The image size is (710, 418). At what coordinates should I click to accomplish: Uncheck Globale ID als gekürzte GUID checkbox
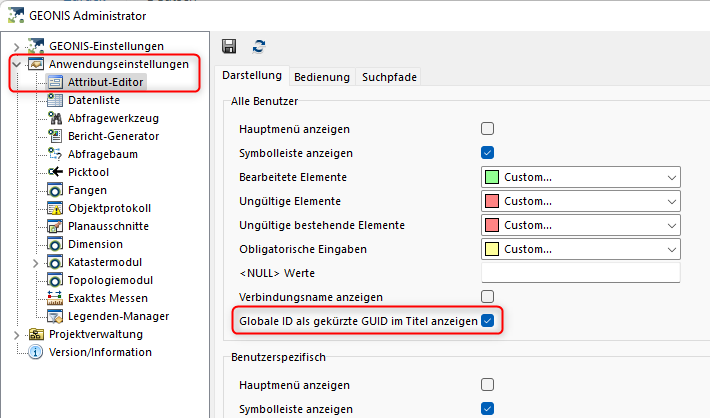pyautogui.click(x=488, y=320)
